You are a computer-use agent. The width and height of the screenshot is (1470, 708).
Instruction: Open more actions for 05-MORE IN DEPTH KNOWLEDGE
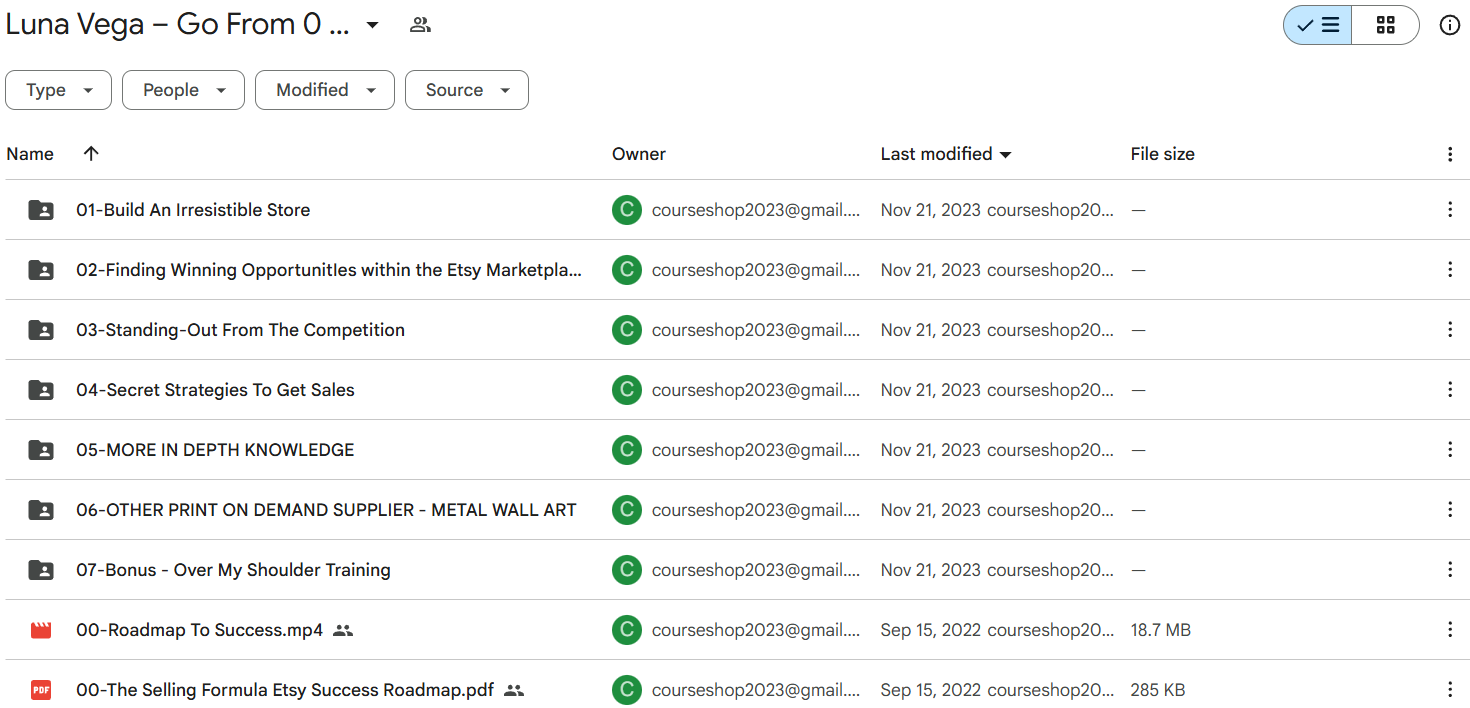pyautogui.click(x=1449, y=450)
